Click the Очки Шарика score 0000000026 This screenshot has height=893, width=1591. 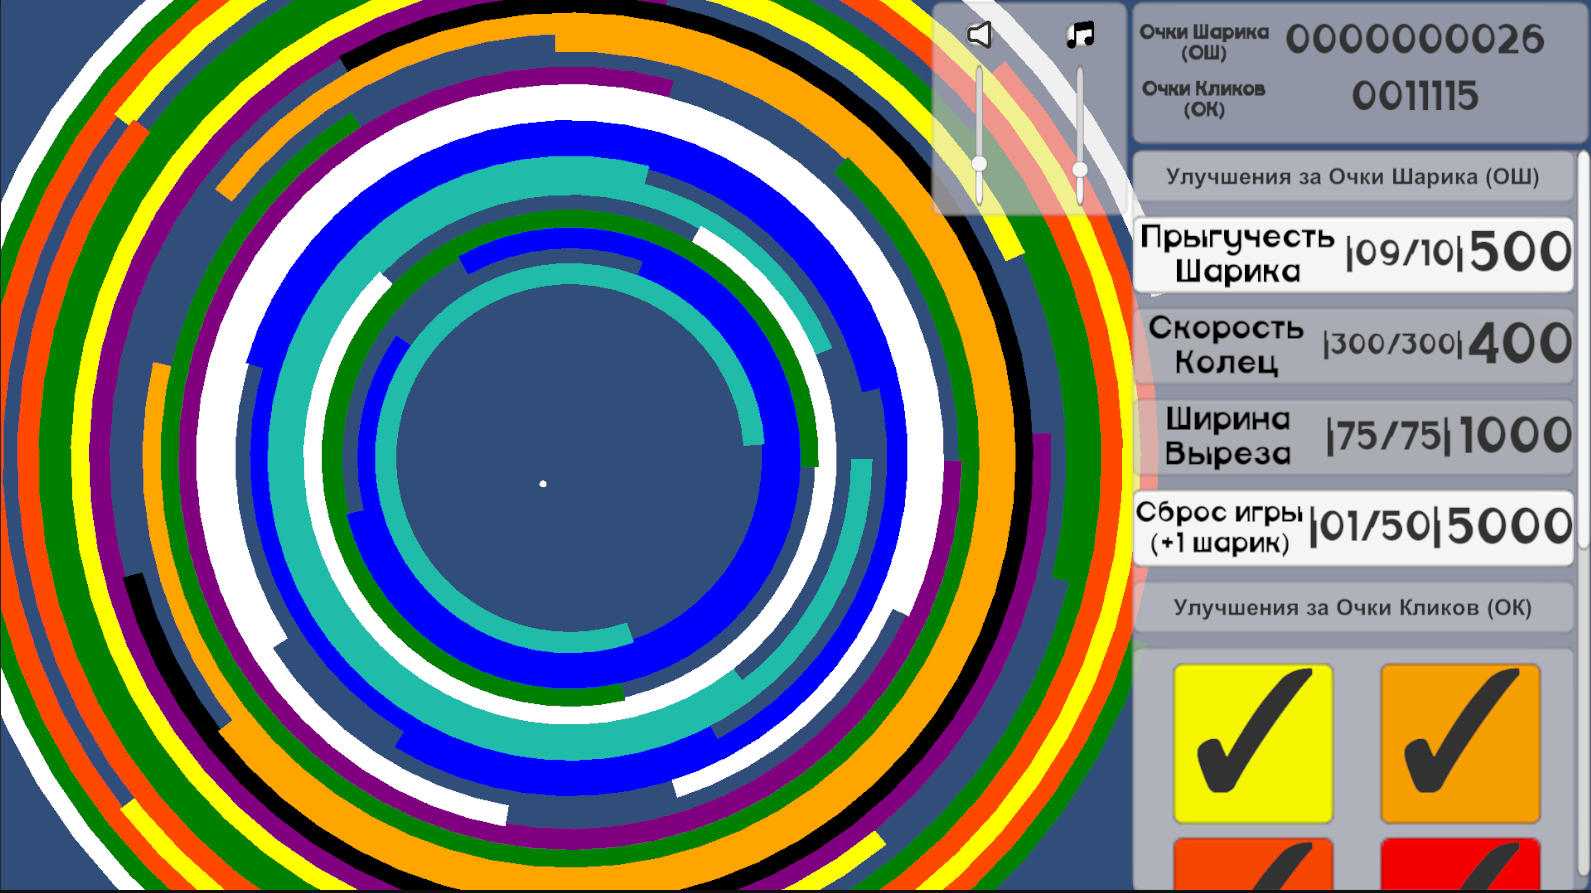click(1415, 40)
